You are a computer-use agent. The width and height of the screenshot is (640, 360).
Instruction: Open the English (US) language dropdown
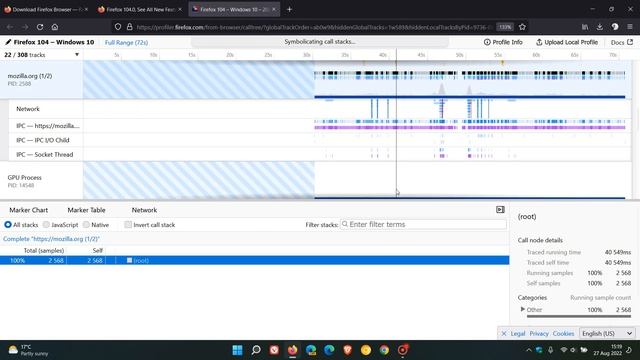click(x=607, y=333)
